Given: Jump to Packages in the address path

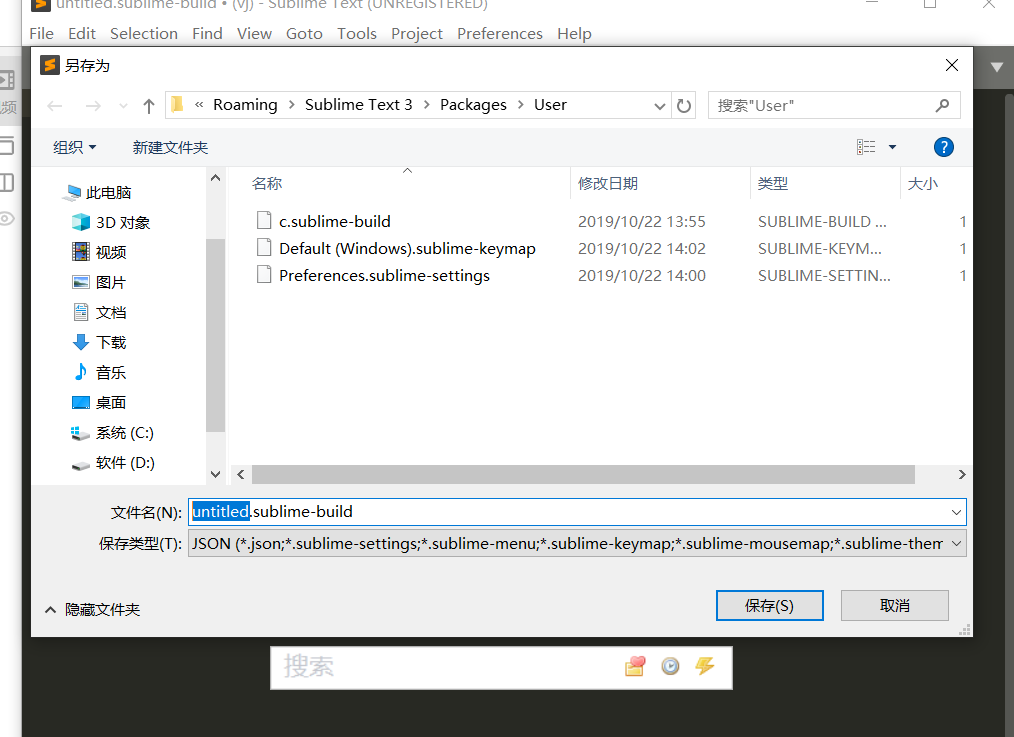Looking at the screenshot, I should point(473,105).
